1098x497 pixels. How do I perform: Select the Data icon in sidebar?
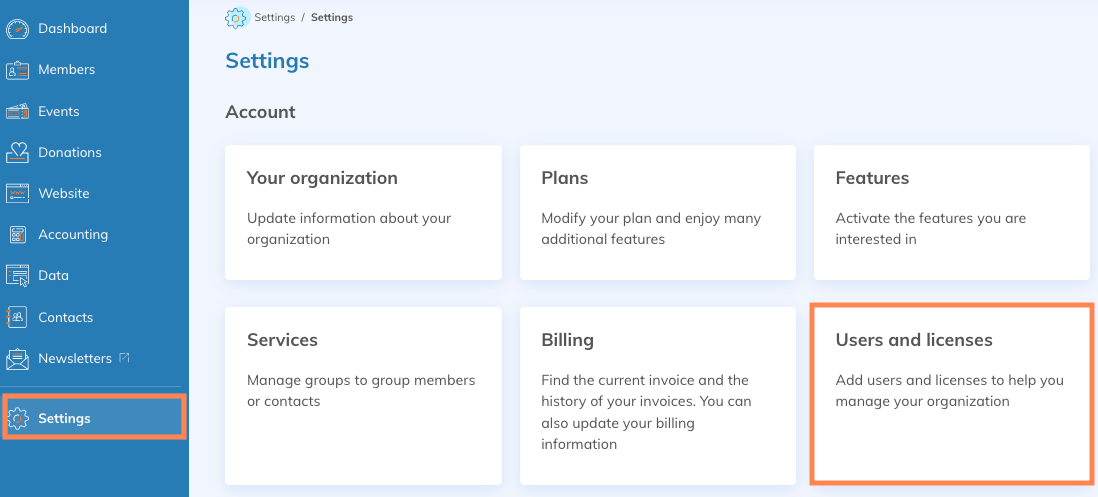pos(18,276)
